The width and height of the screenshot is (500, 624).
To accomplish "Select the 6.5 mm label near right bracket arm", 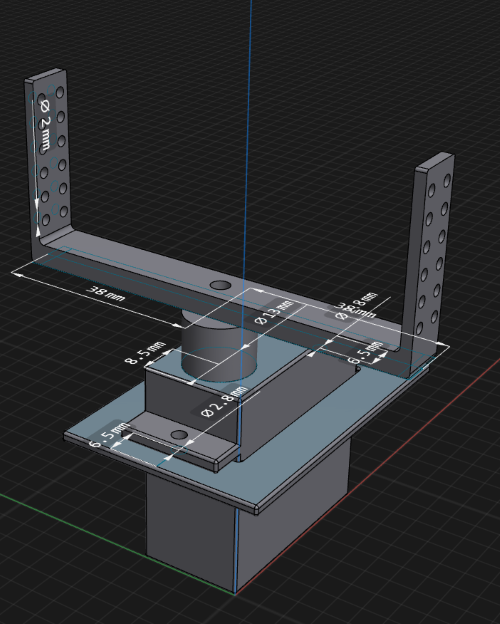I will [366, 352].
